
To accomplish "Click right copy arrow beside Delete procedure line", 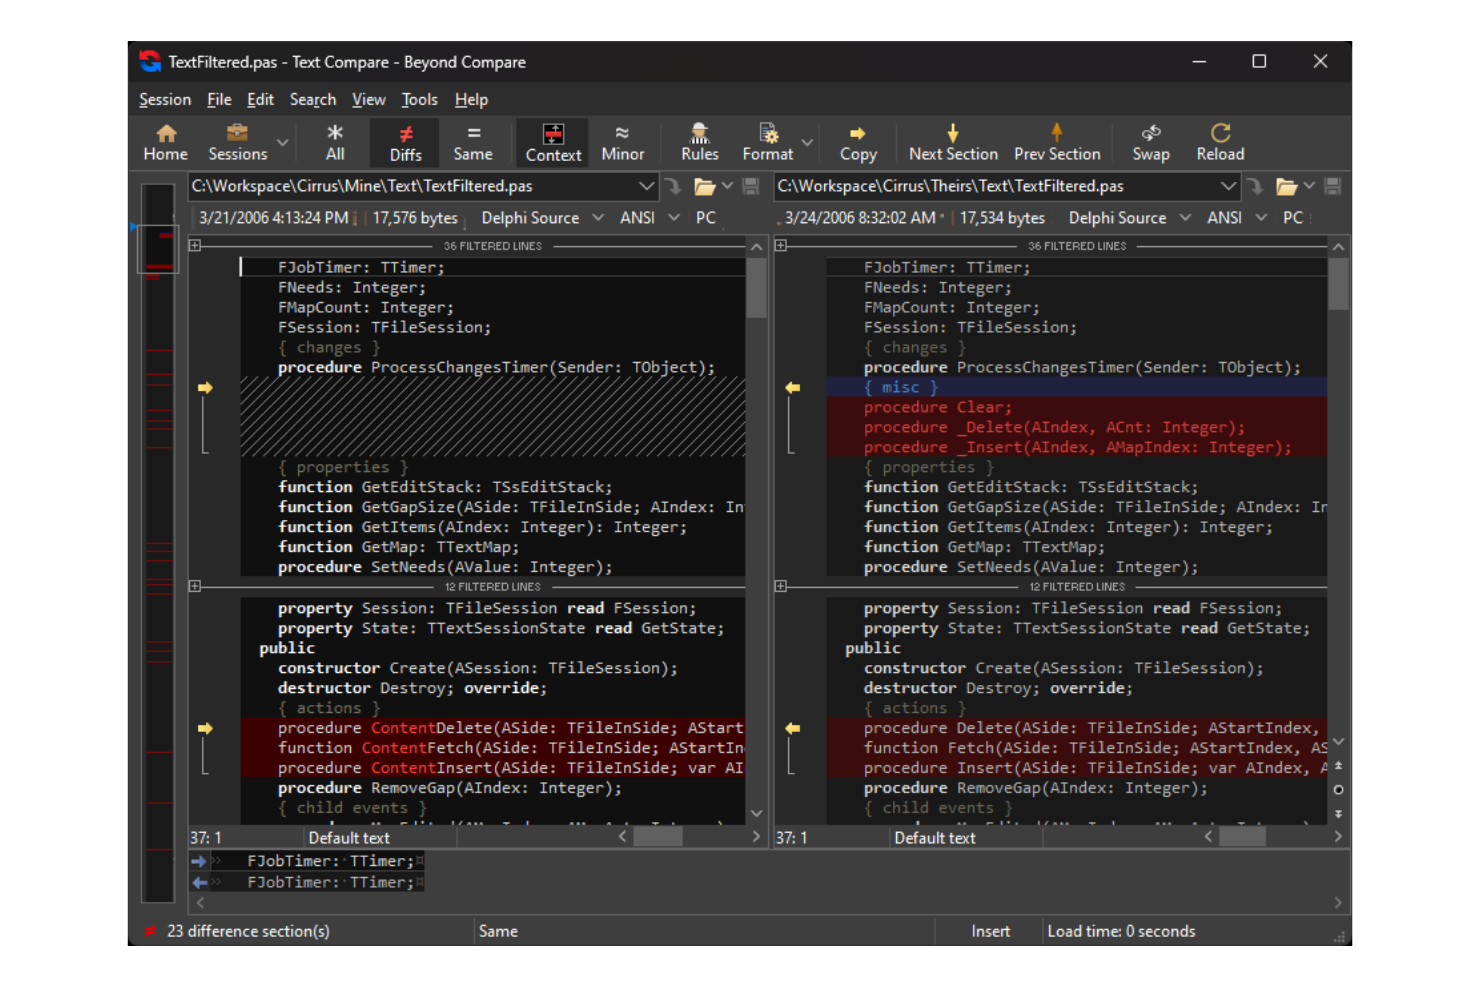I will tap(792, 728).
